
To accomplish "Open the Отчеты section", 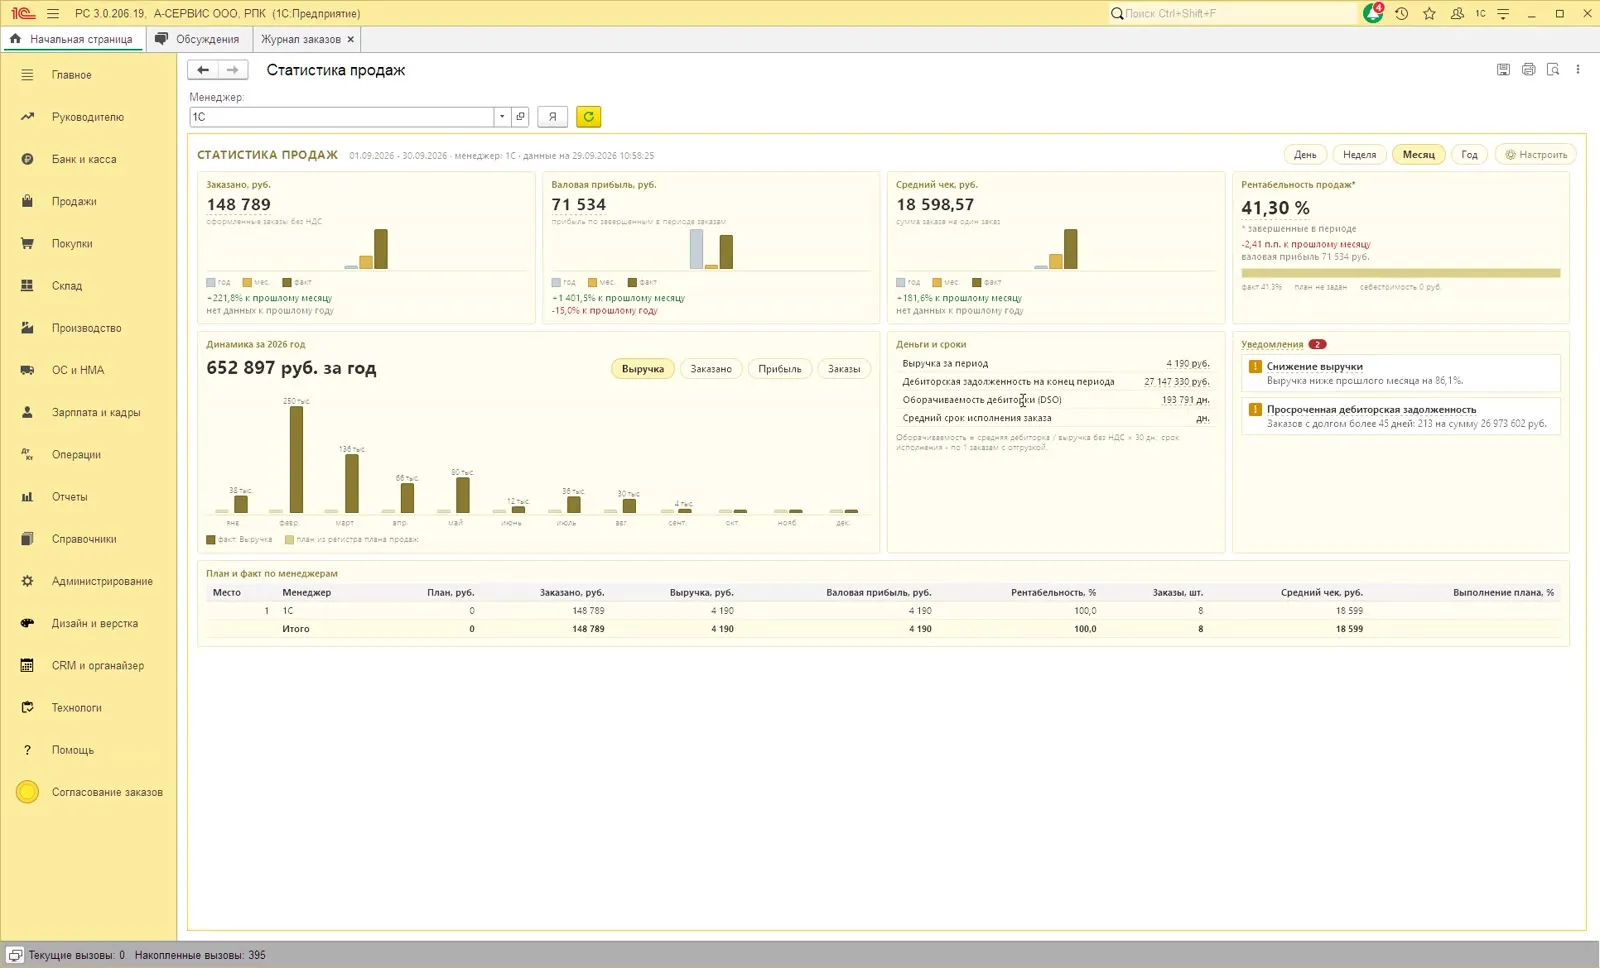I will coord(69,497).
